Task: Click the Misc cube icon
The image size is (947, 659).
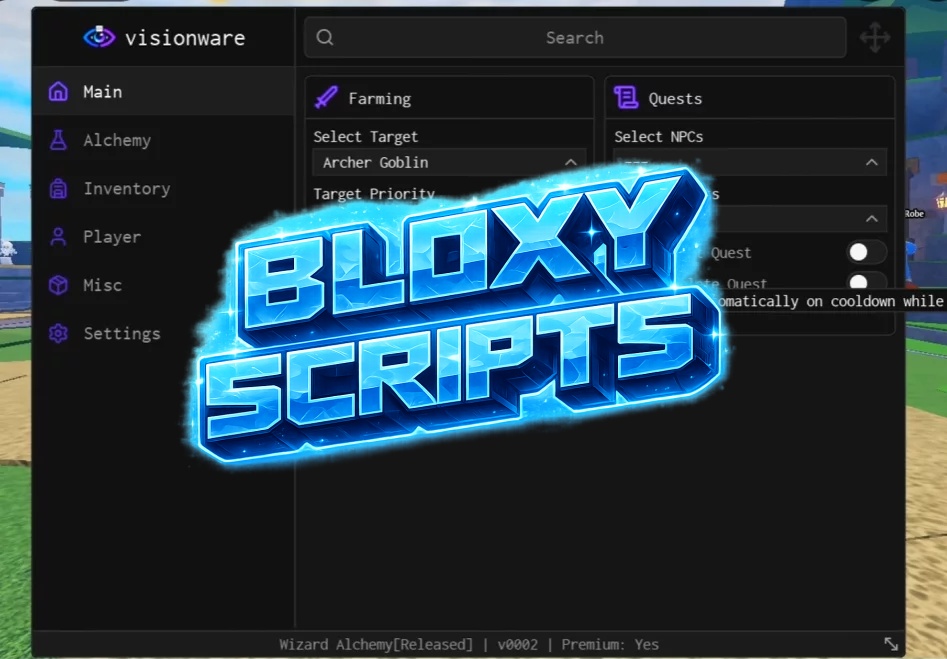Action: (59, 285)
